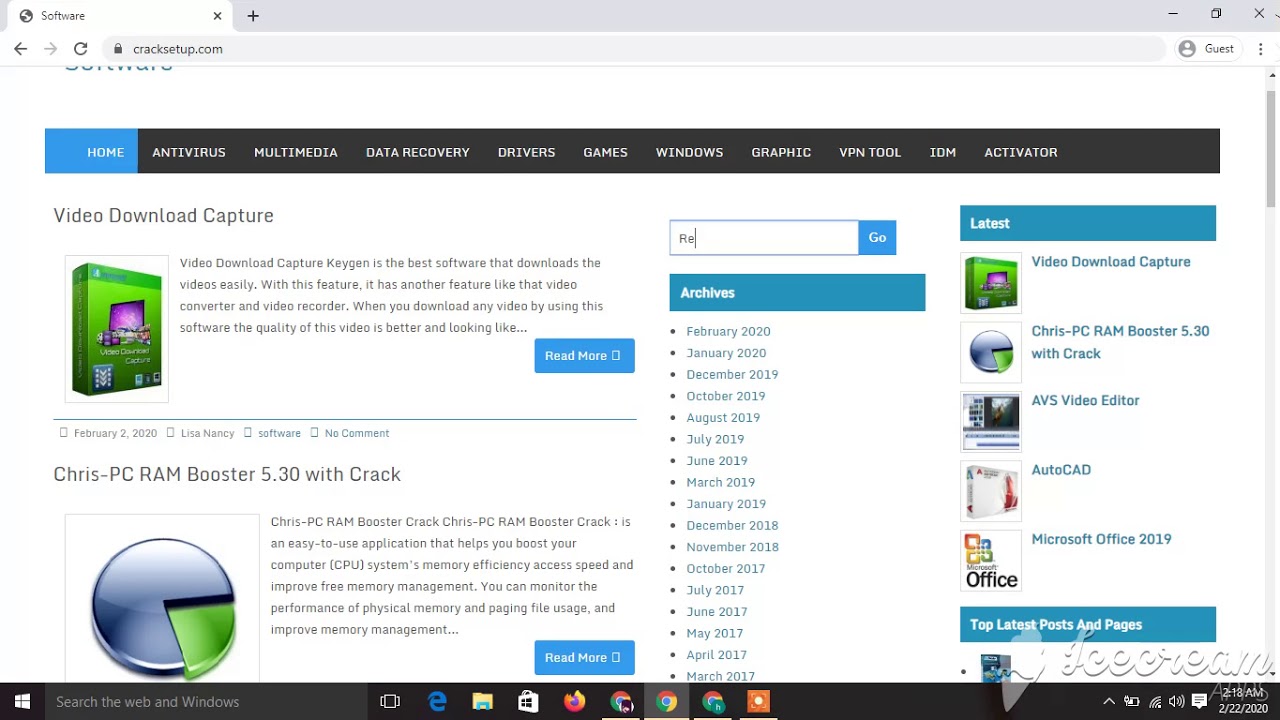Click the Chris-PC RAM Booster thumbnail in Latest

991,352
